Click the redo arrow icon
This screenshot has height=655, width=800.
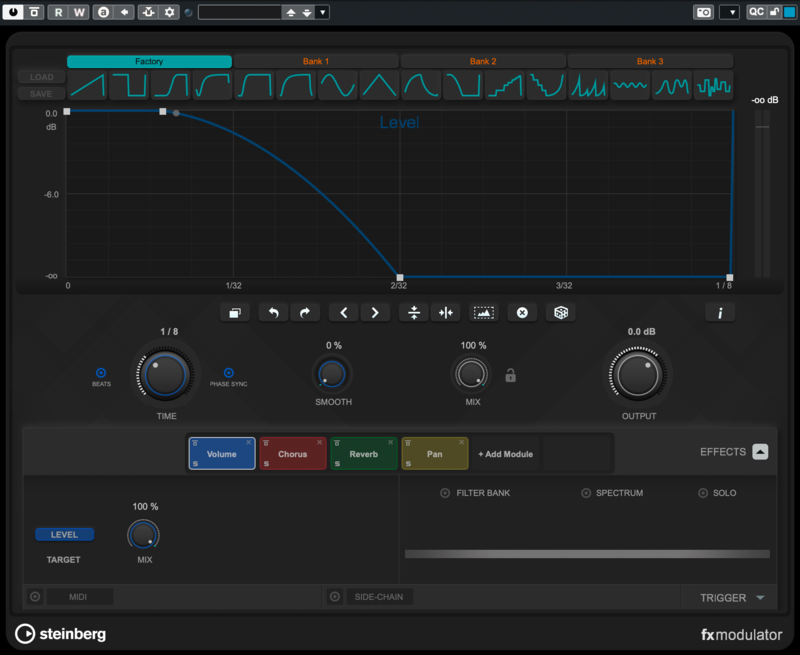304,313
